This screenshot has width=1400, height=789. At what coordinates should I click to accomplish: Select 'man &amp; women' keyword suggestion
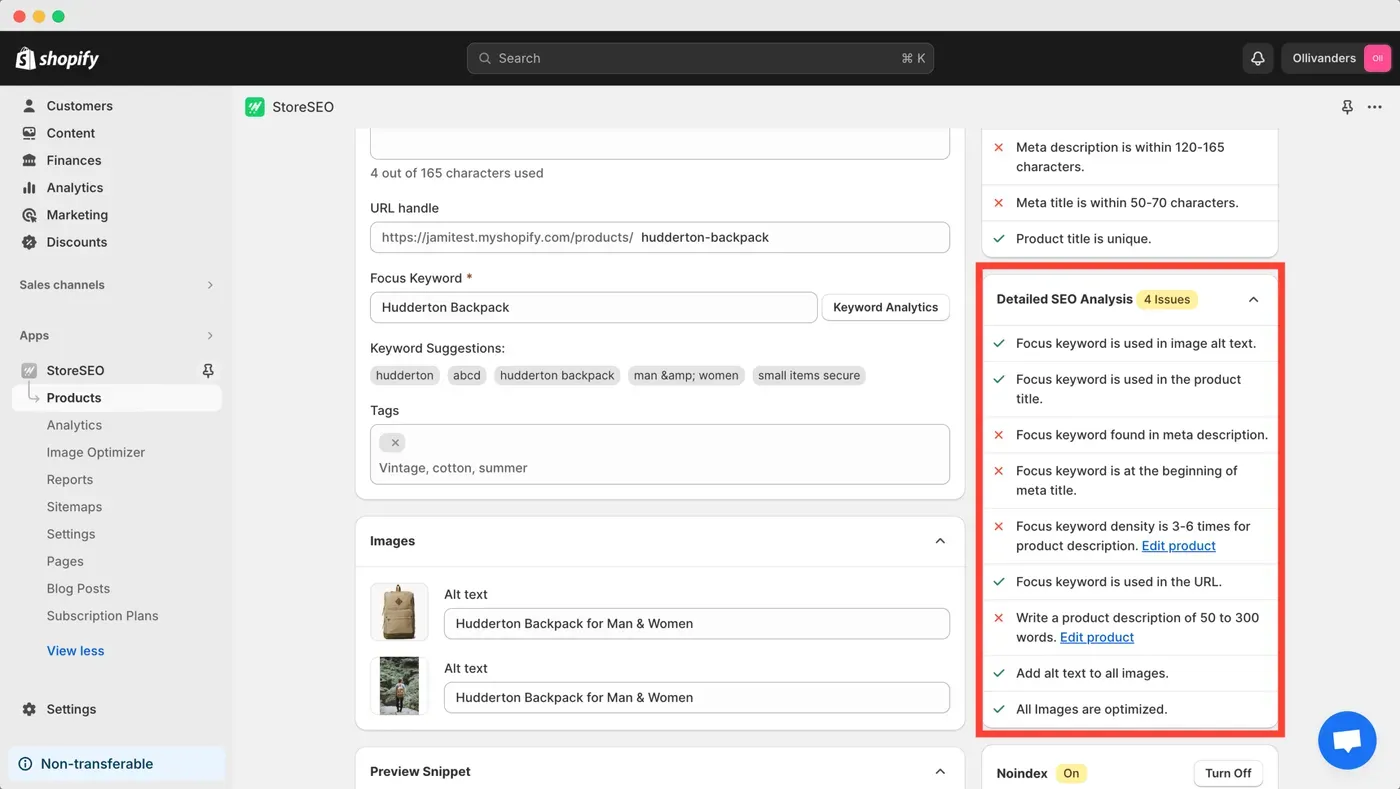[x=686, y=376]
